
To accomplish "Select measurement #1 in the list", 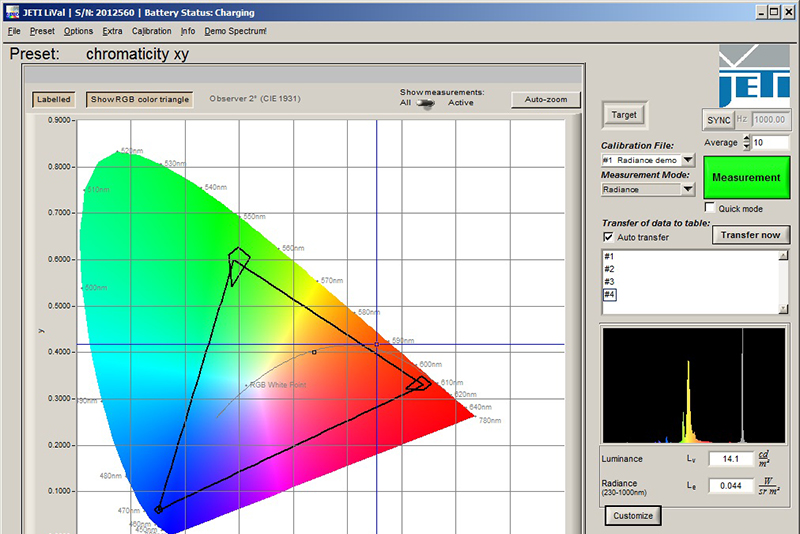I will (x=609, y=257).
